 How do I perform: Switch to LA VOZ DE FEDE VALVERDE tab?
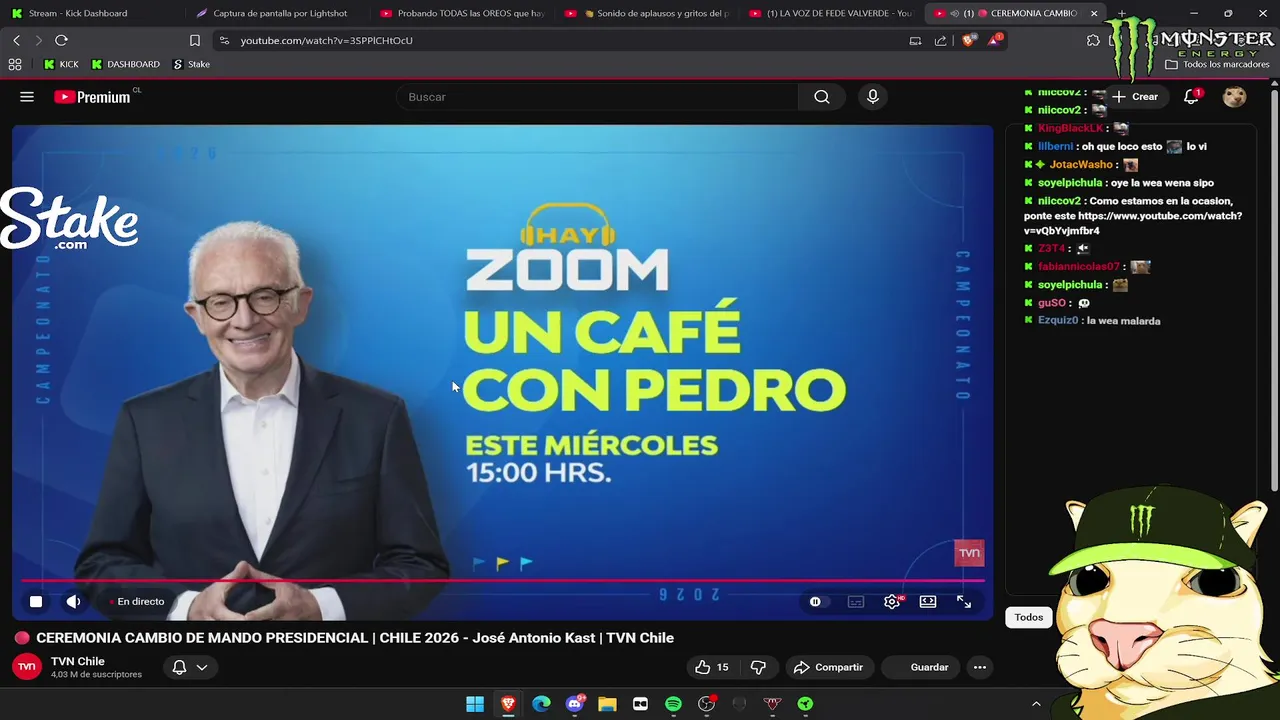click(830, 13)
